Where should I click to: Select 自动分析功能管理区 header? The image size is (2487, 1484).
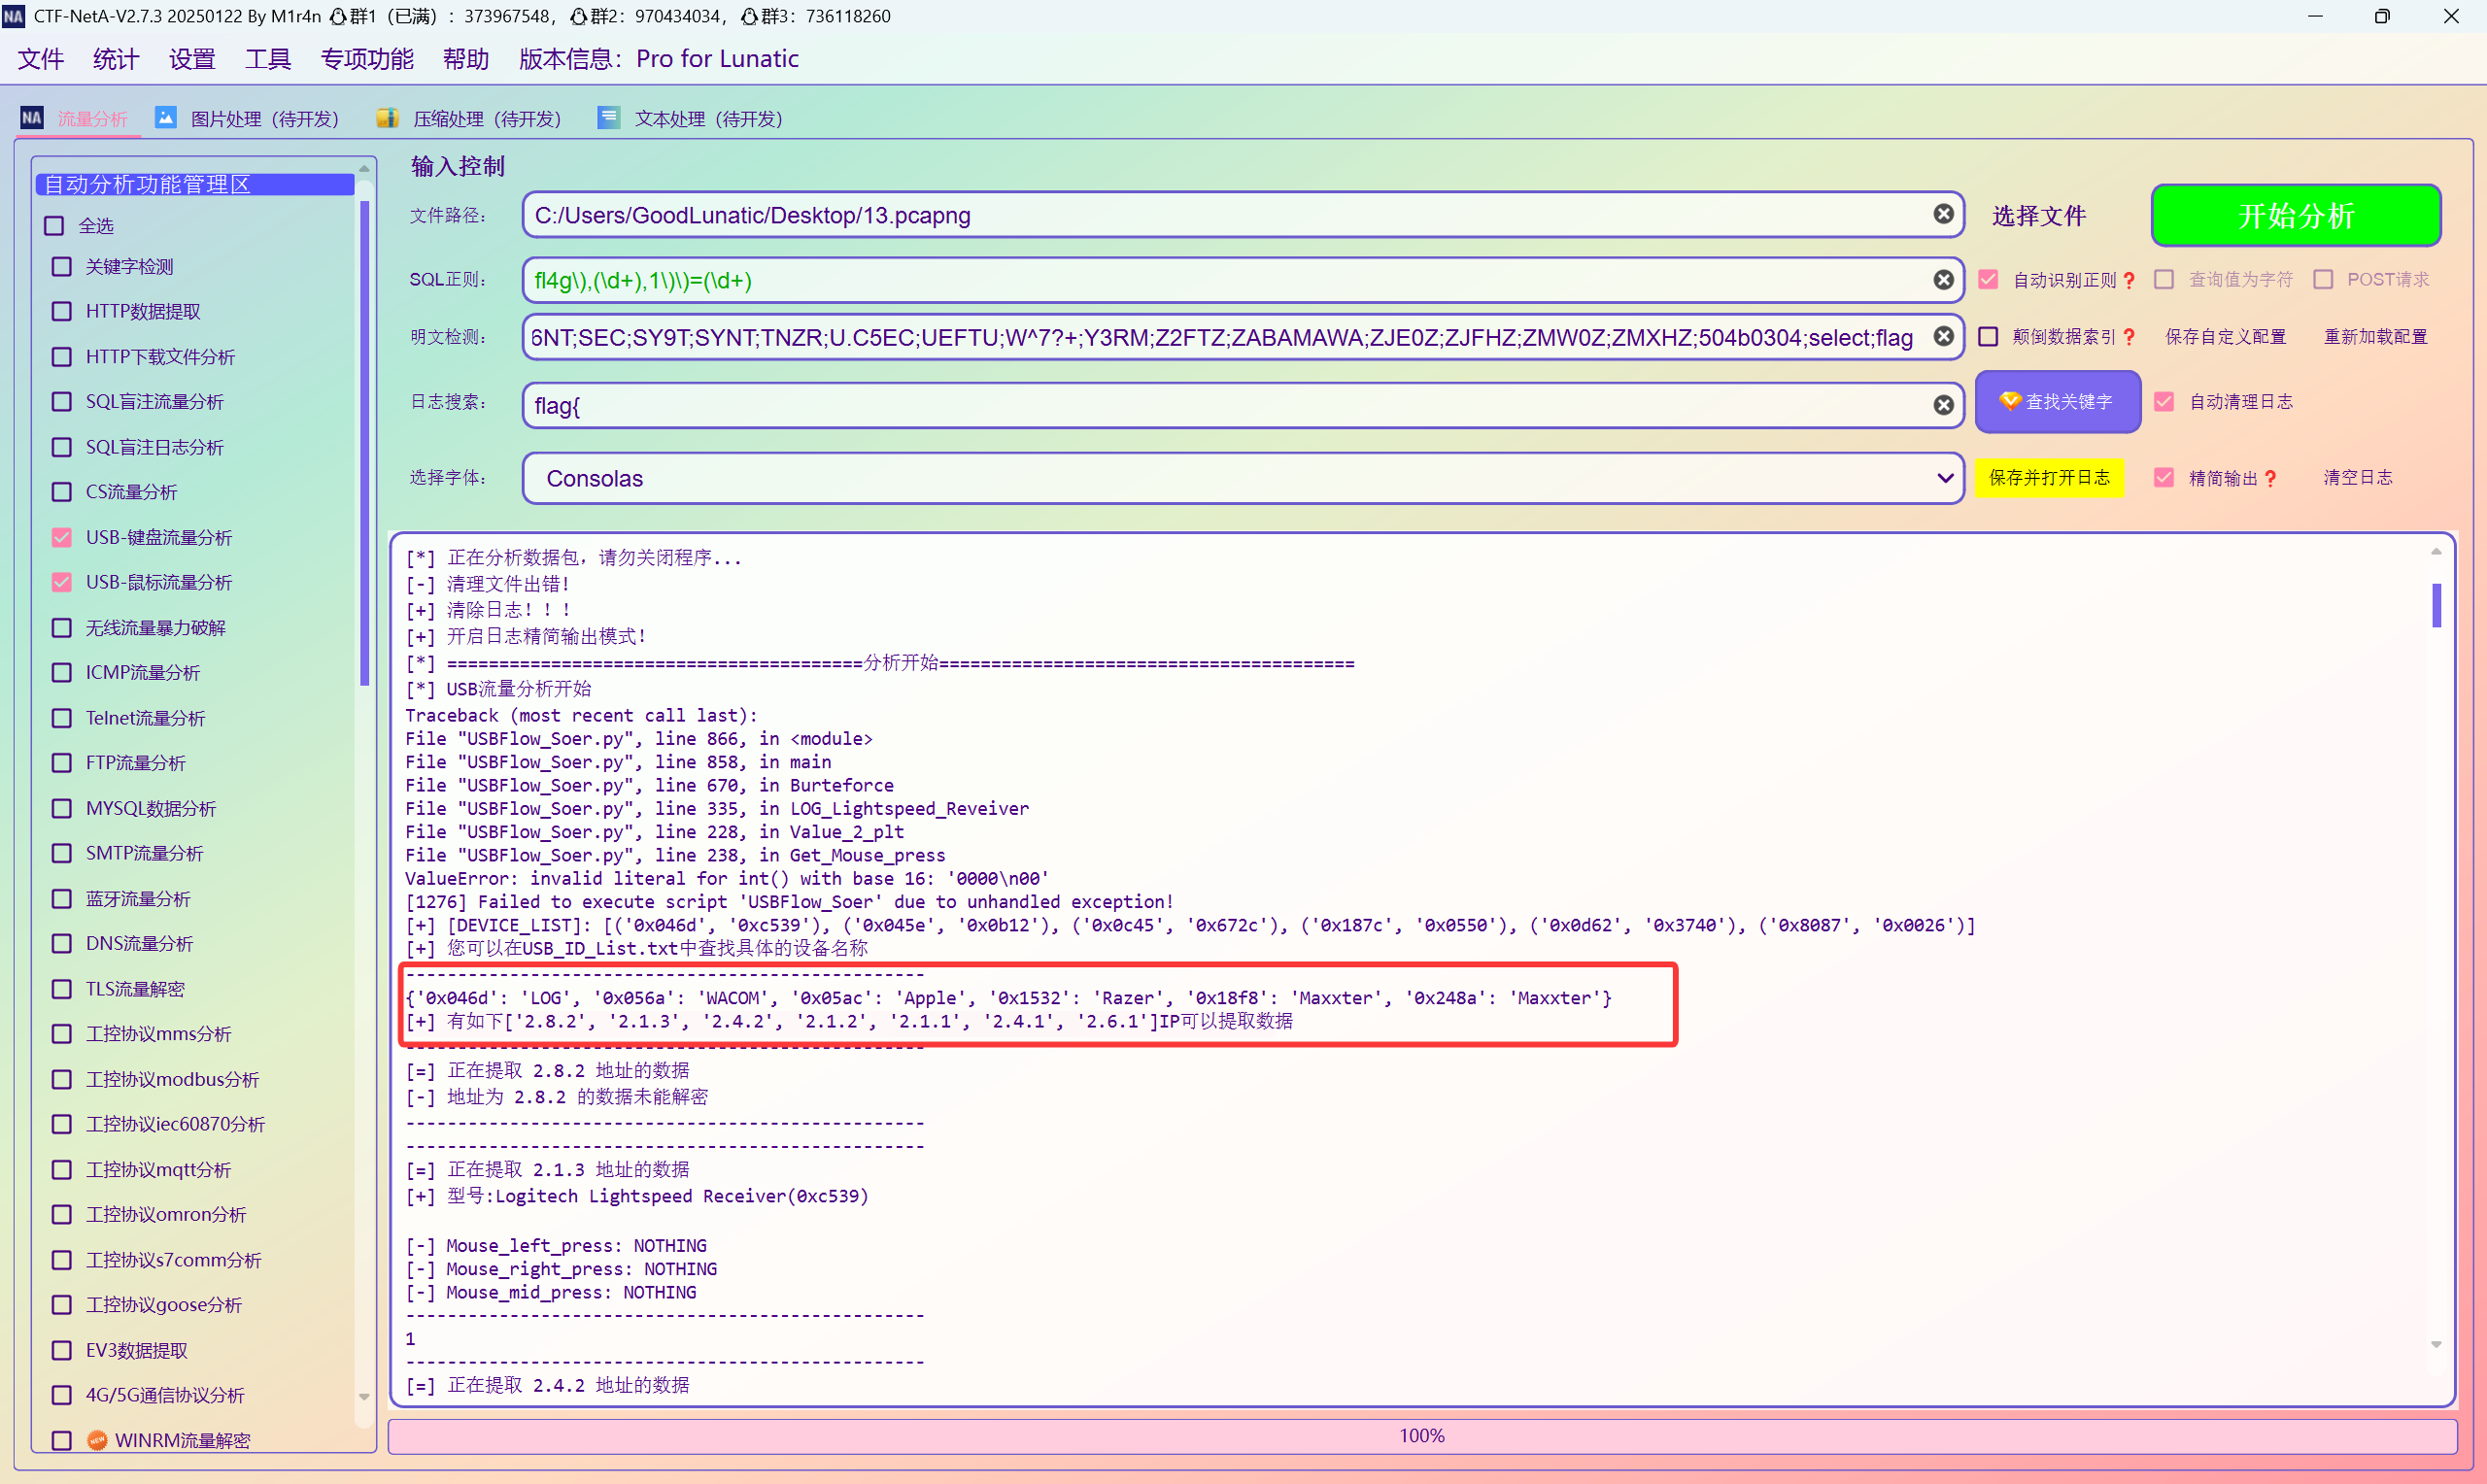(195, 184)
